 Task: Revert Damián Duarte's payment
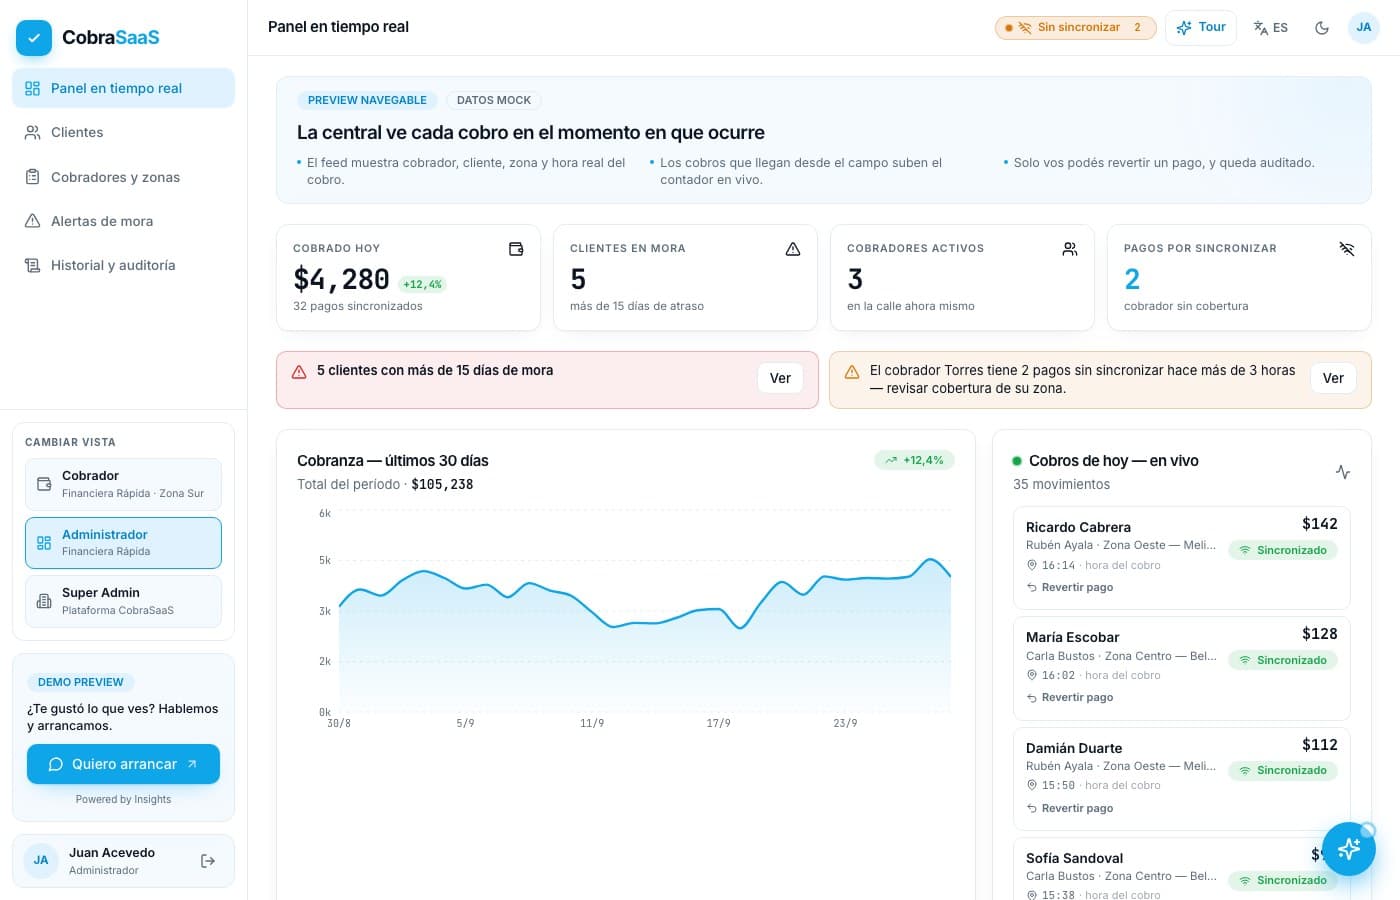click(x=1070, y=808)
